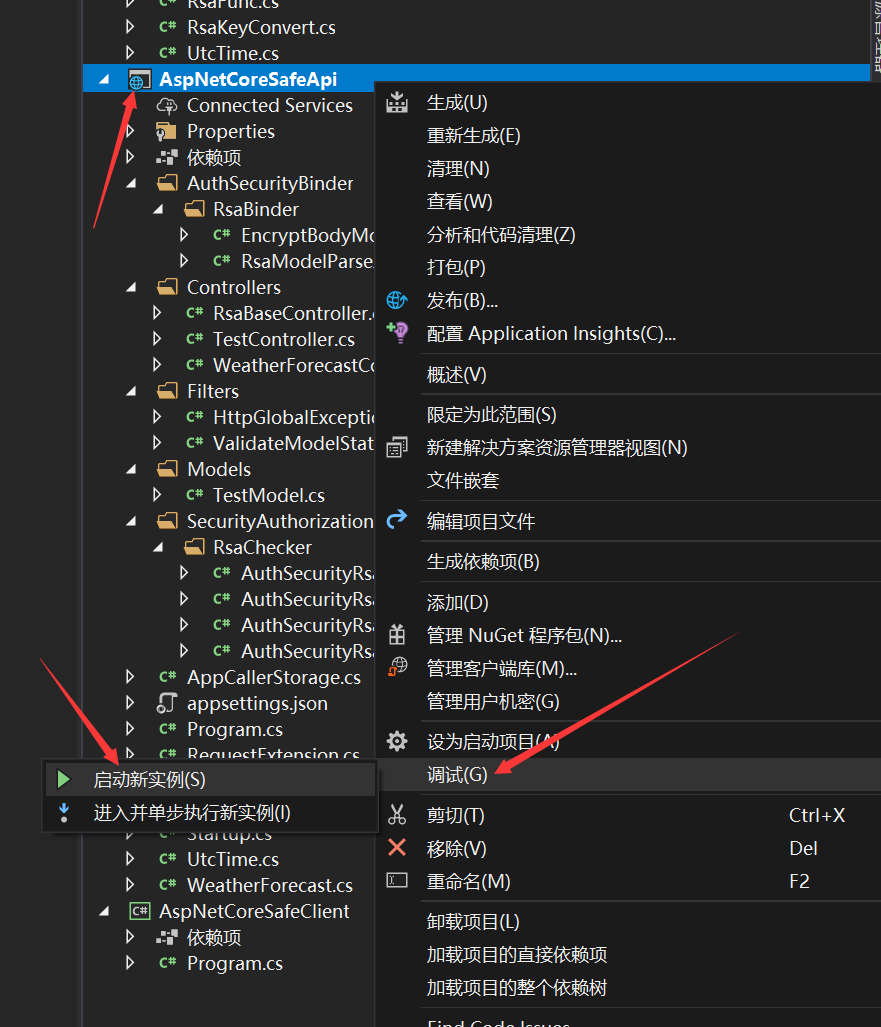Choose 概述(V) Overview menu entry
Image resolution: width=881 pixels, height=1027 pixels.
[x=457, y=375]
